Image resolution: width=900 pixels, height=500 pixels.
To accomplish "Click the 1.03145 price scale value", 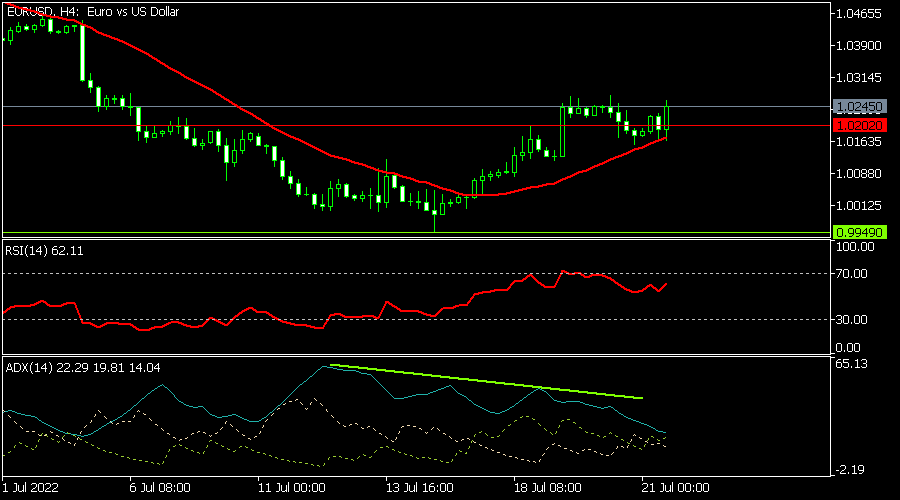I will [x=859, y=77].
